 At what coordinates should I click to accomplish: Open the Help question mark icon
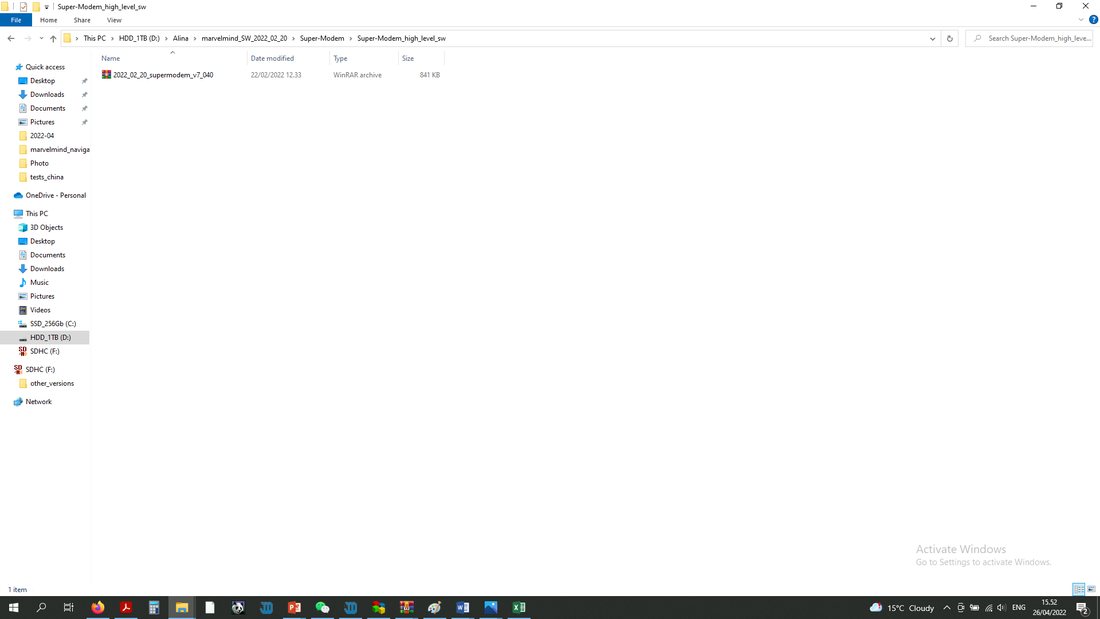pos(1093,20)
